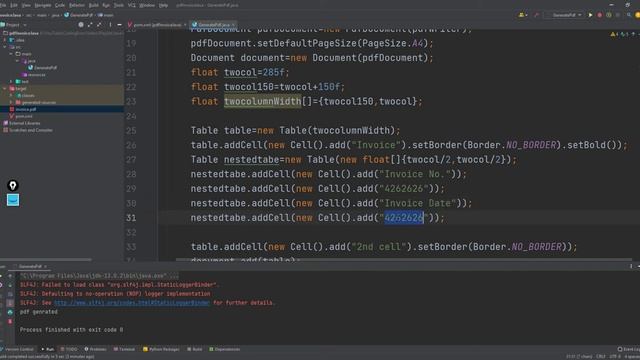Open the Version Control tool window

(x=17, y=349)
